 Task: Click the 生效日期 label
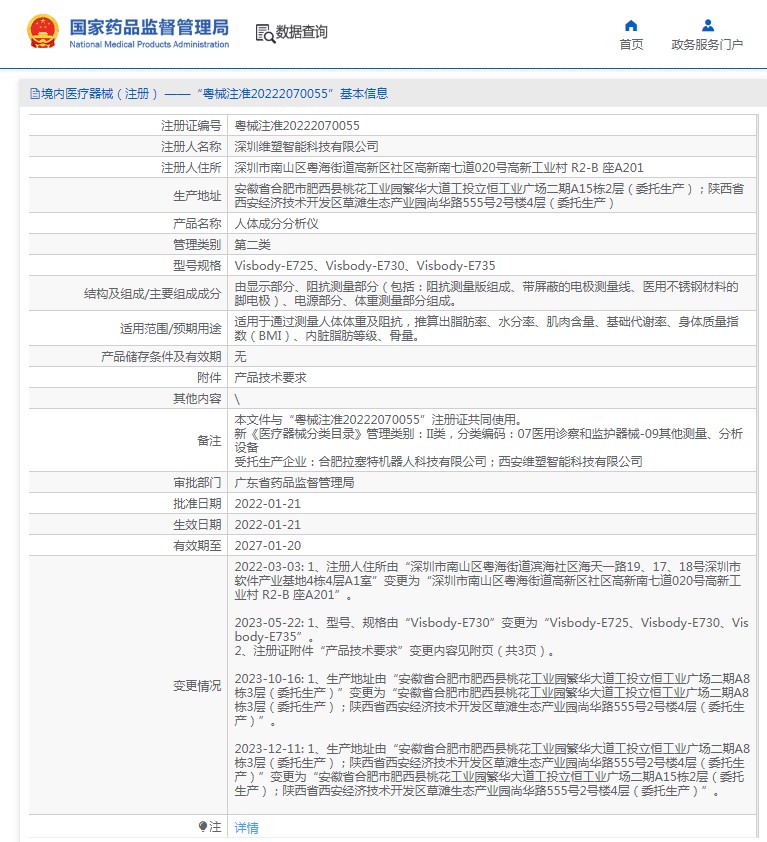(x=197, y=524)
